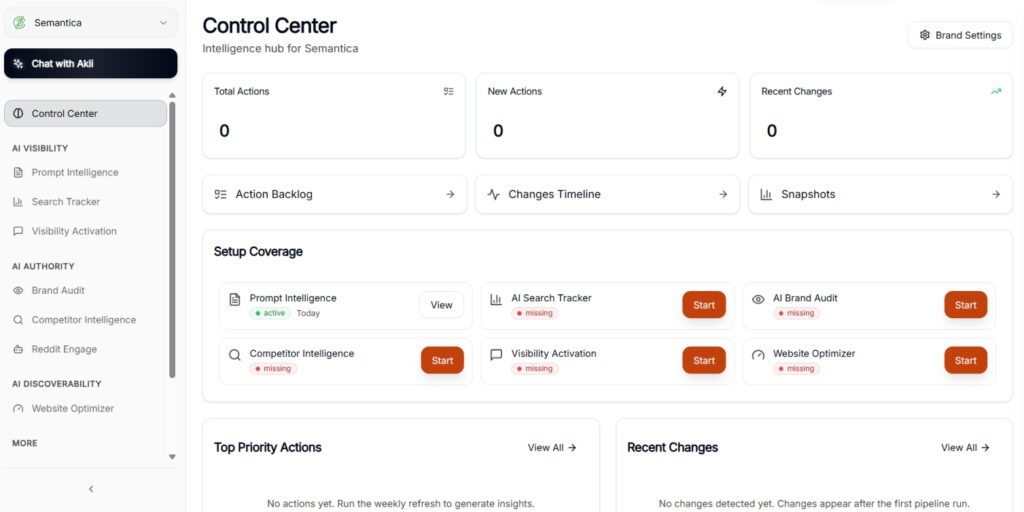Click the lightning icon on New Actions card
Viewport: 1024px width, 512px height.
point(722,91)
